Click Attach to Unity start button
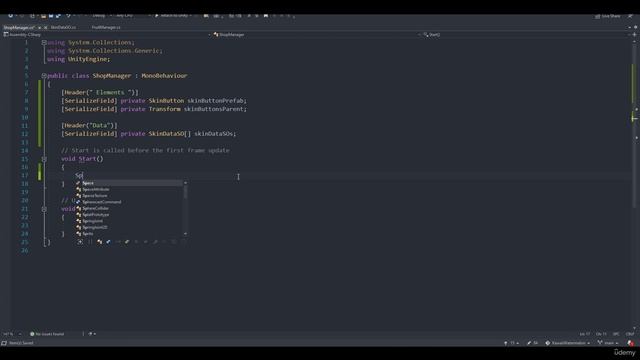 (x=173, y=16)
